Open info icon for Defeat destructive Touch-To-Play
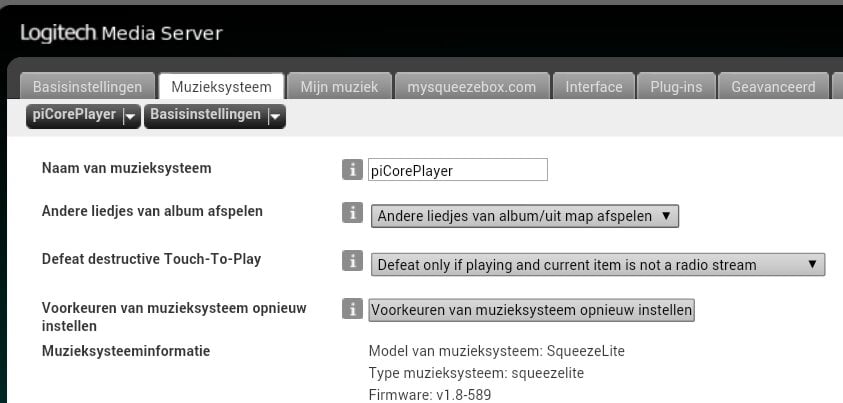843x403 pixels. 351,262
